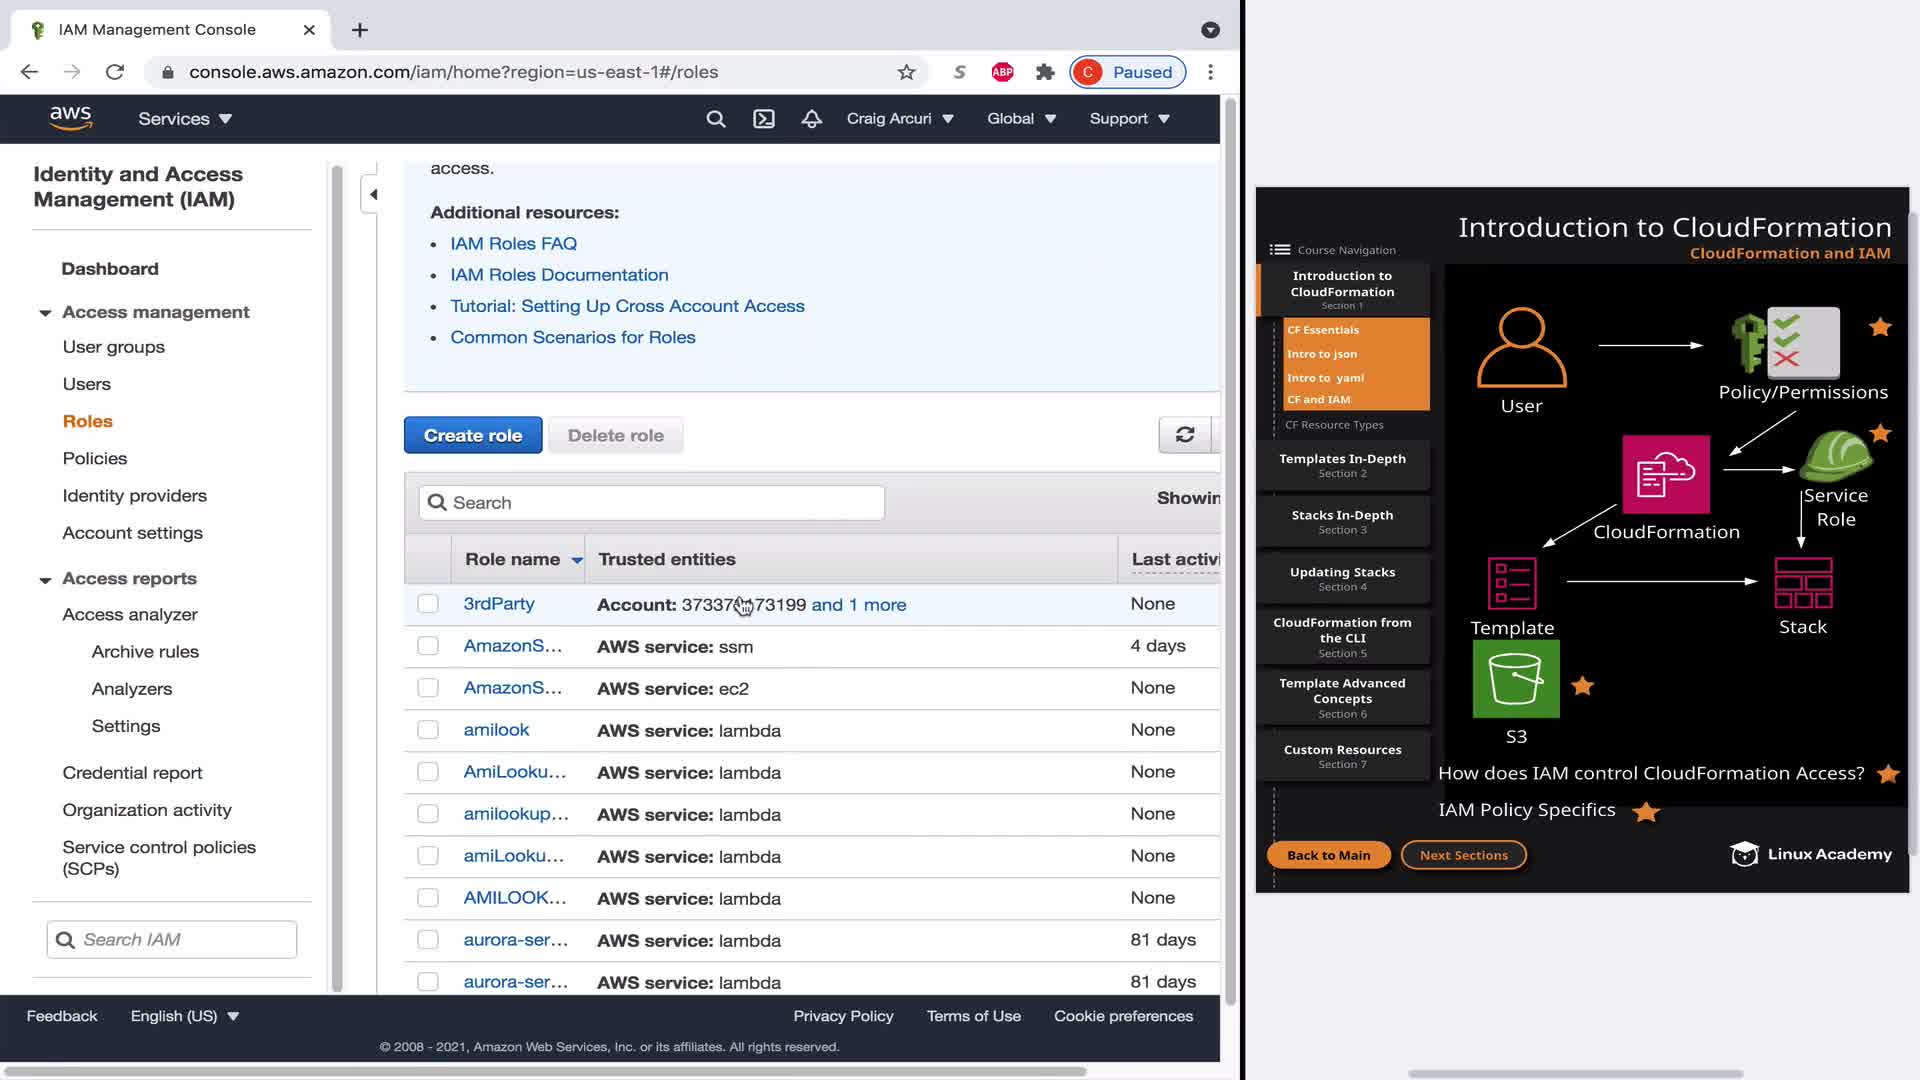Click the Create role button

(473, 435)
